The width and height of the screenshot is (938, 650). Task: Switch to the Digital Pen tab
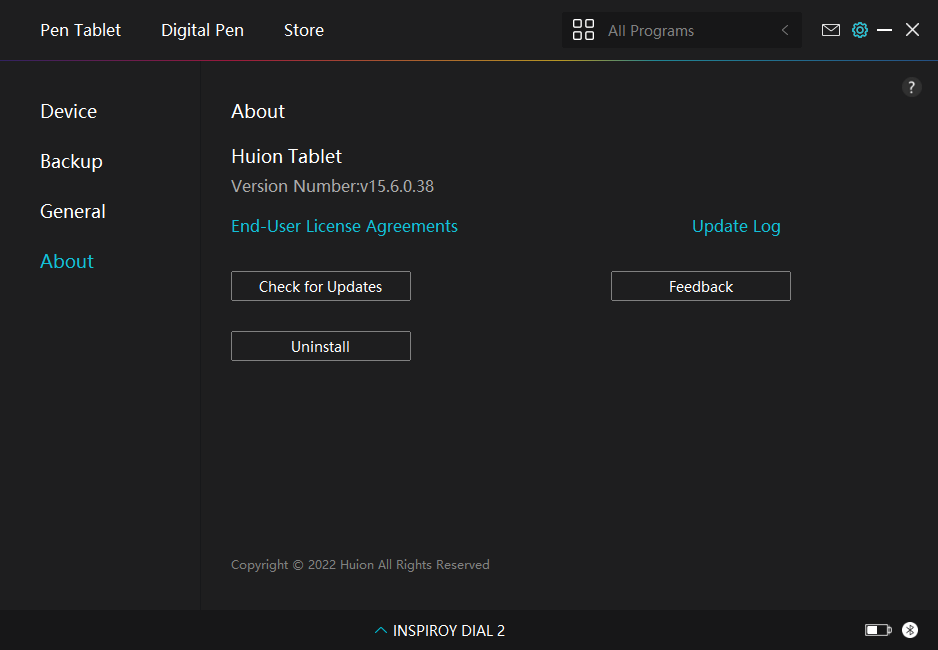coord(202,30)
